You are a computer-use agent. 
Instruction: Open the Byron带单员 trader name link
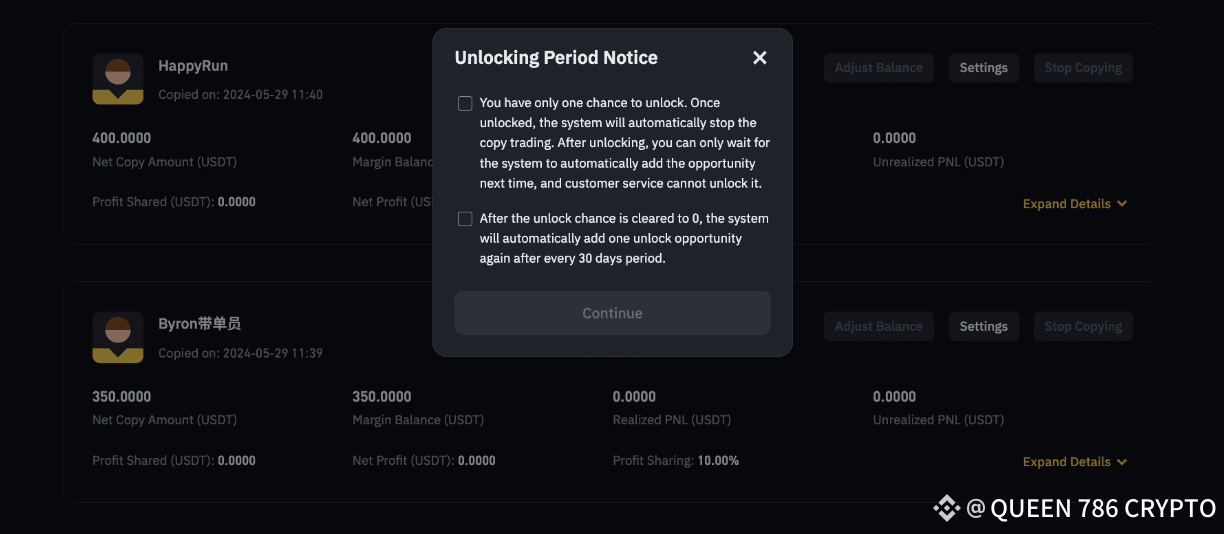click(x=199, y=324)
